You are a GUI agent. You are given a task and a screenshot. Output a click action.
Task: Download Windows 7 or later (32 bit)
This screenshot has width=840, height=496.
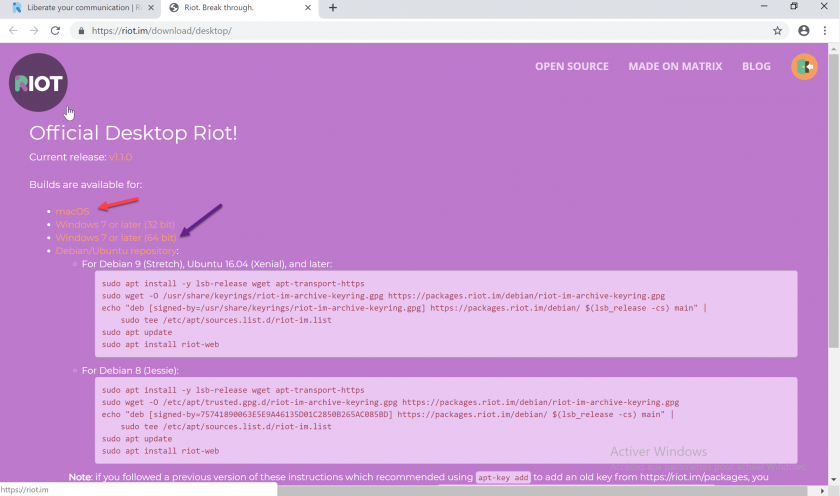coord(115,224)
